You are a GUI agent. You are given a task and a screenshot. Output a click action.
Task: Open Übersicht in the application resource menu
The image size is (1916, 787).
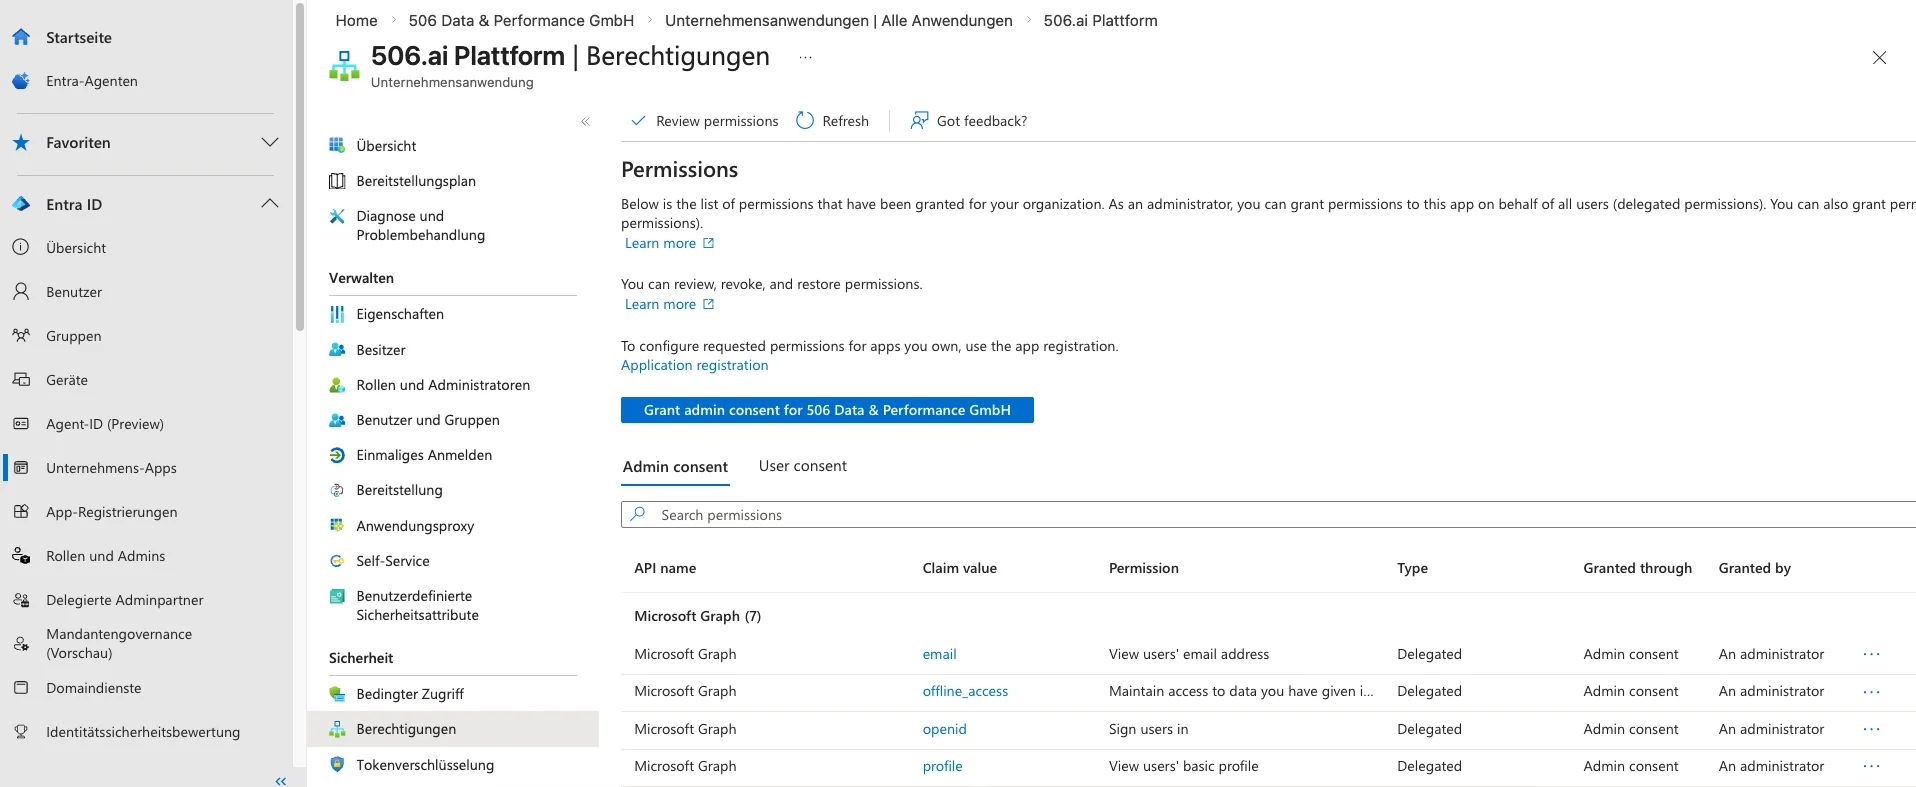click(x=386, y=146)
